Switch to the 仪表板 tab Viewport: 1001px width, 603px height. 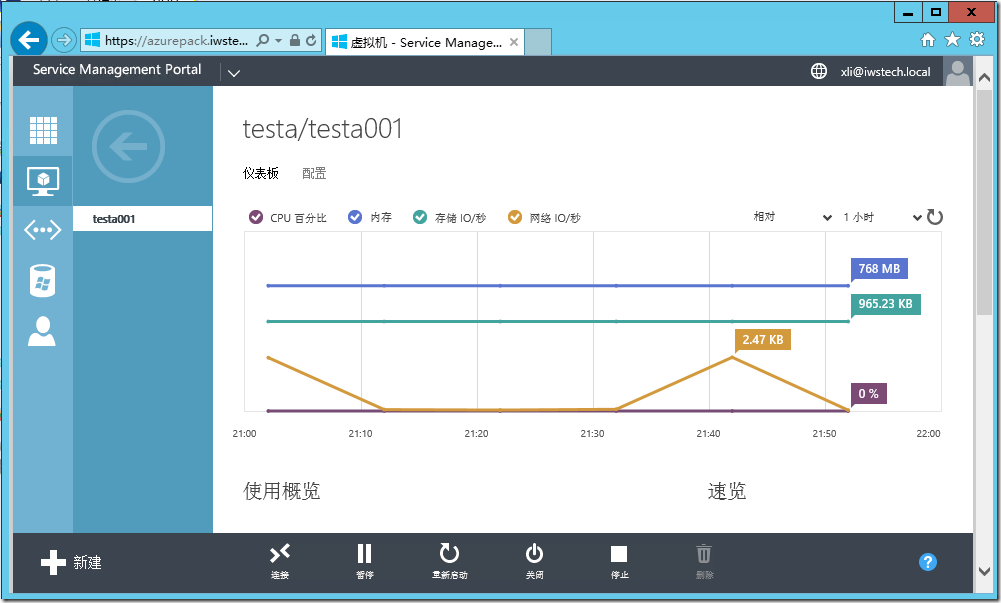pos(260,173)
